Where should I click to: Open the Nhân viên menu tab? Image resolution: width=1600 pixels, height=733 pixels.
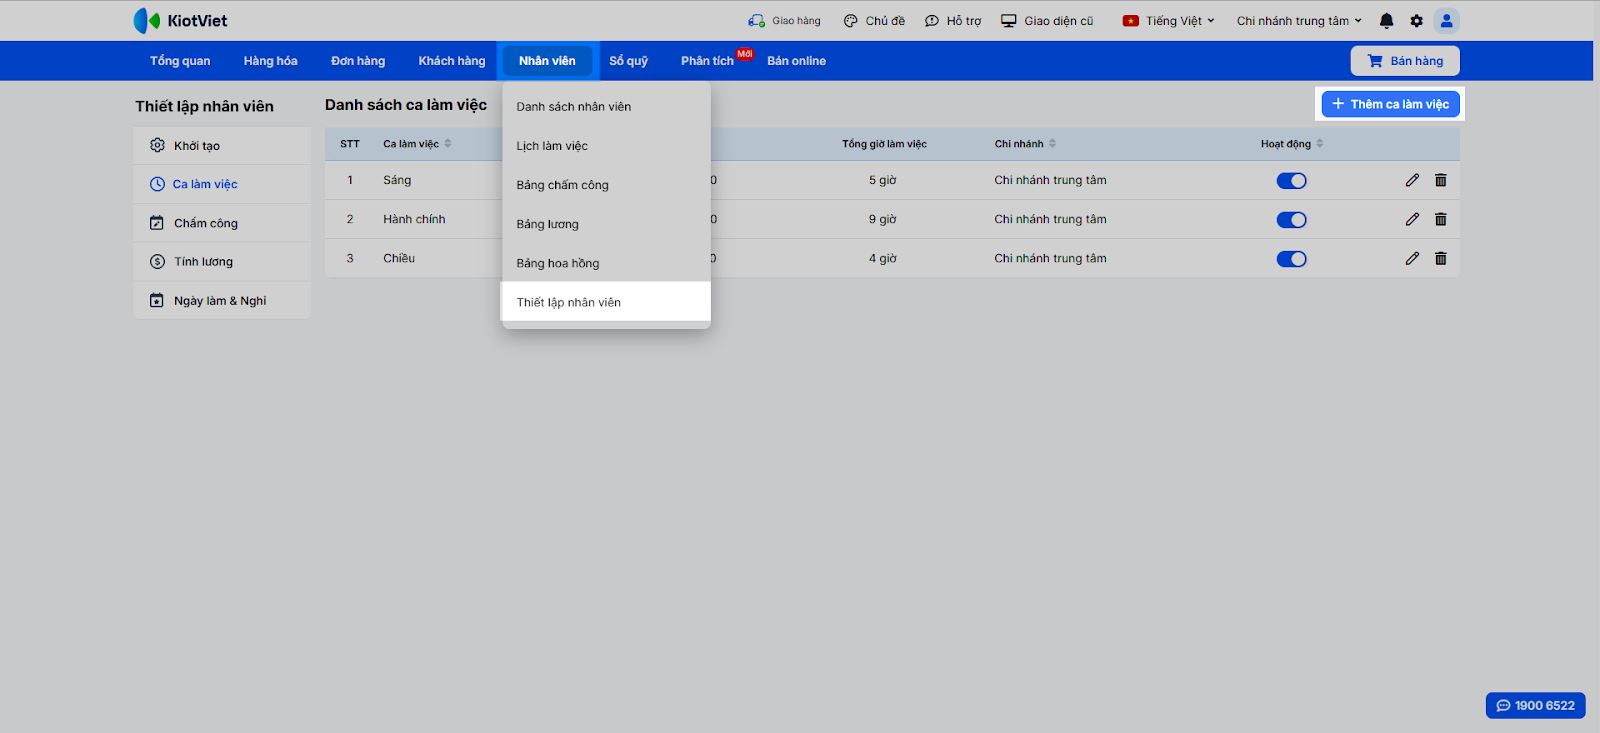pos(547,61)
